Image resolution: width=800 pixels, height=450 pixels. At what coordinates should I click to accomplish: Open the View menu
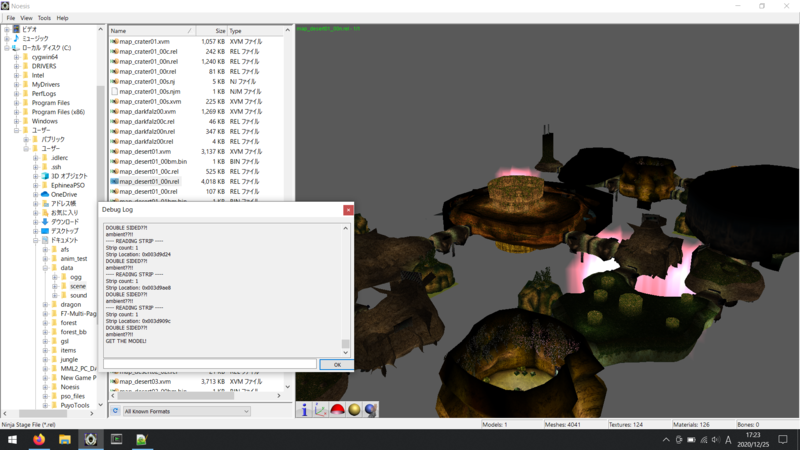coord(27,18)
